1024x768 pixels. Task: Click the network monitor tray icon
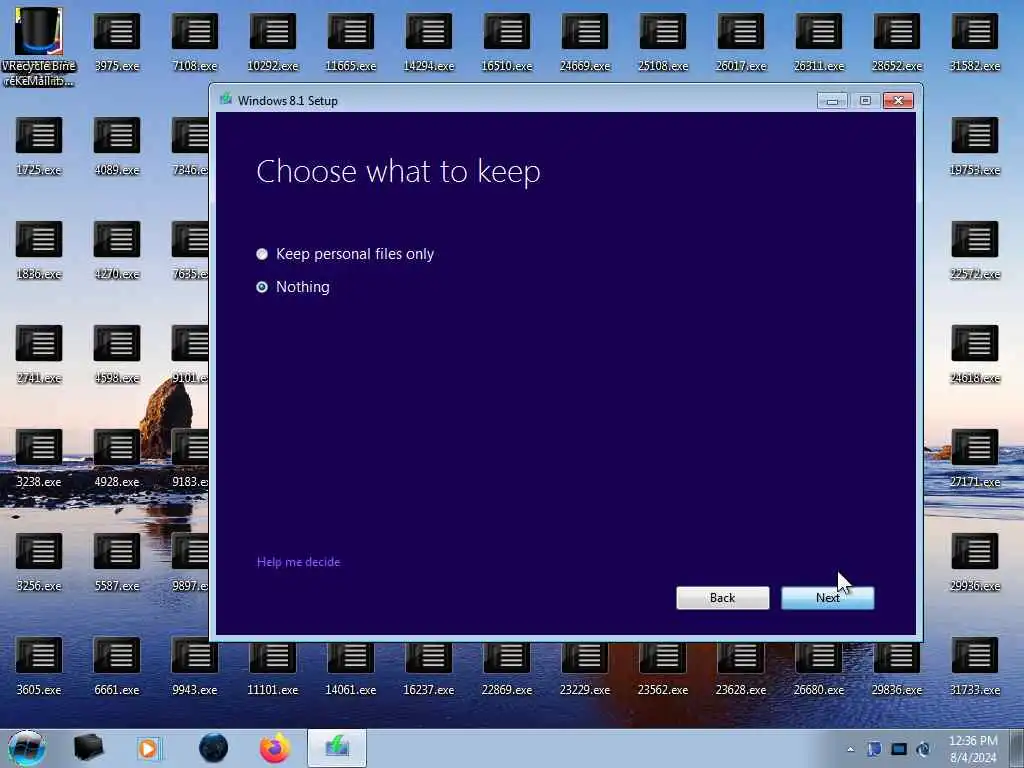pyautogui.click(x=899, y=749)
